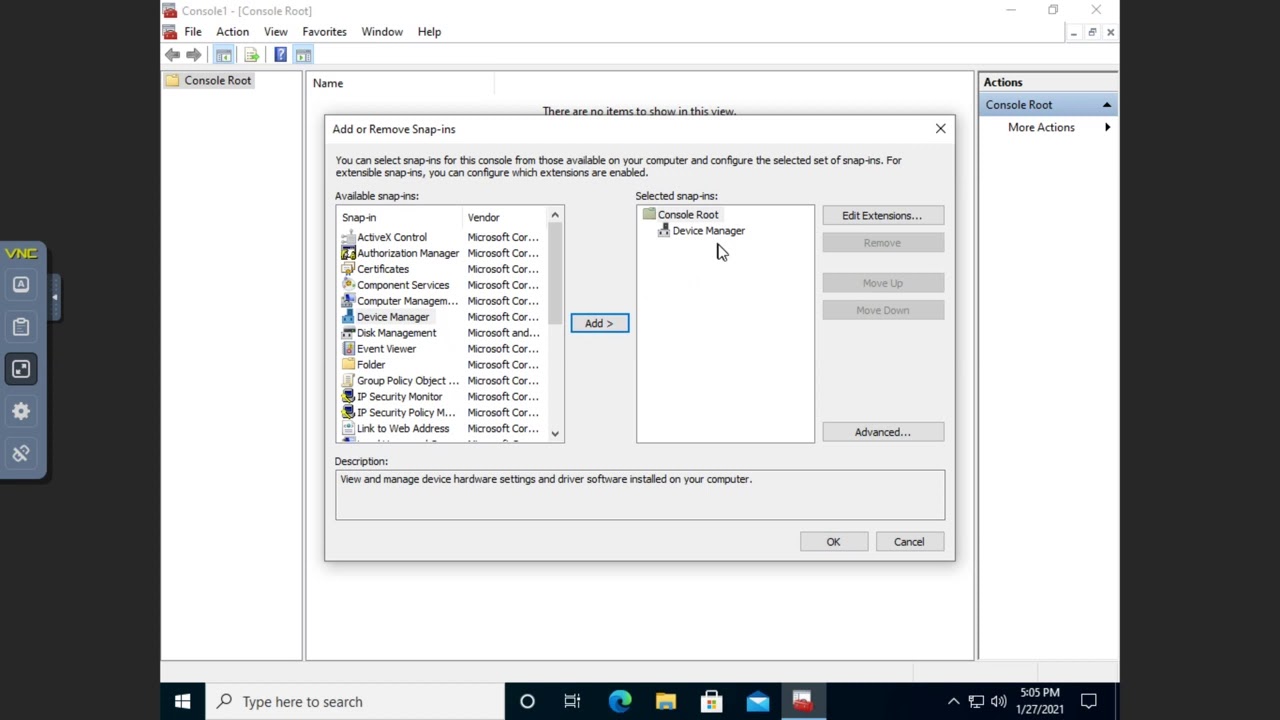Viewport: 1280px width, 720px height.
Task: Expand the More Actions submenu arrow
Action: (x=1107, y=128)
